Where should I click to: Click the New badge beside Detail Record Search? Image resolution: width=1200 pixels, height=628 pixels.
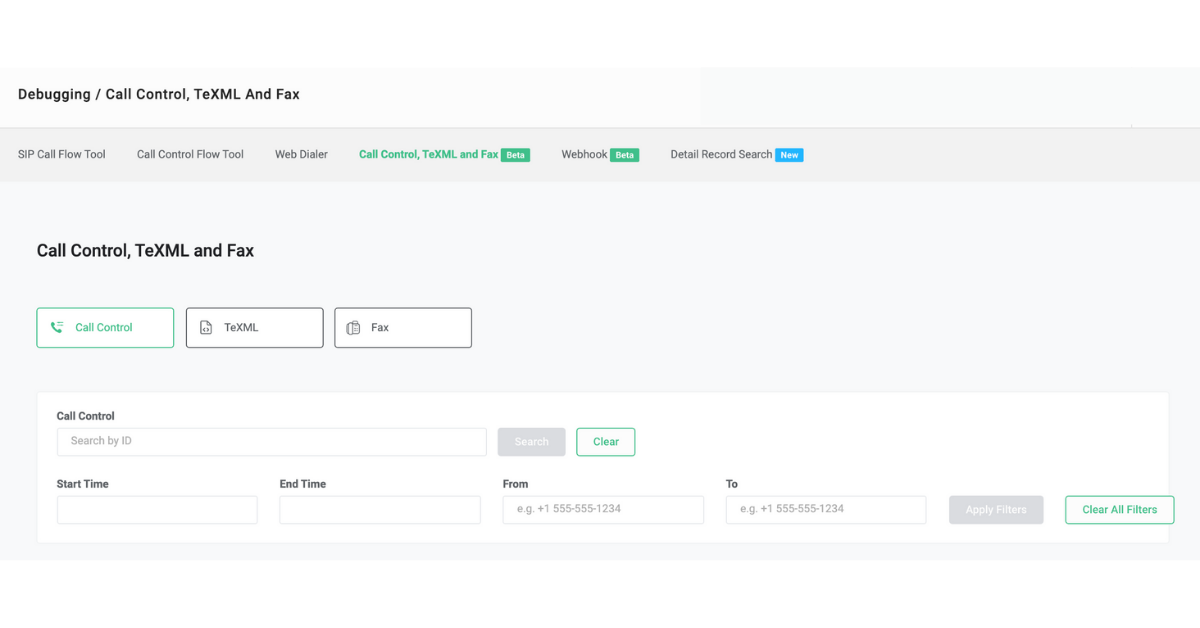click(x=790, y=155)
